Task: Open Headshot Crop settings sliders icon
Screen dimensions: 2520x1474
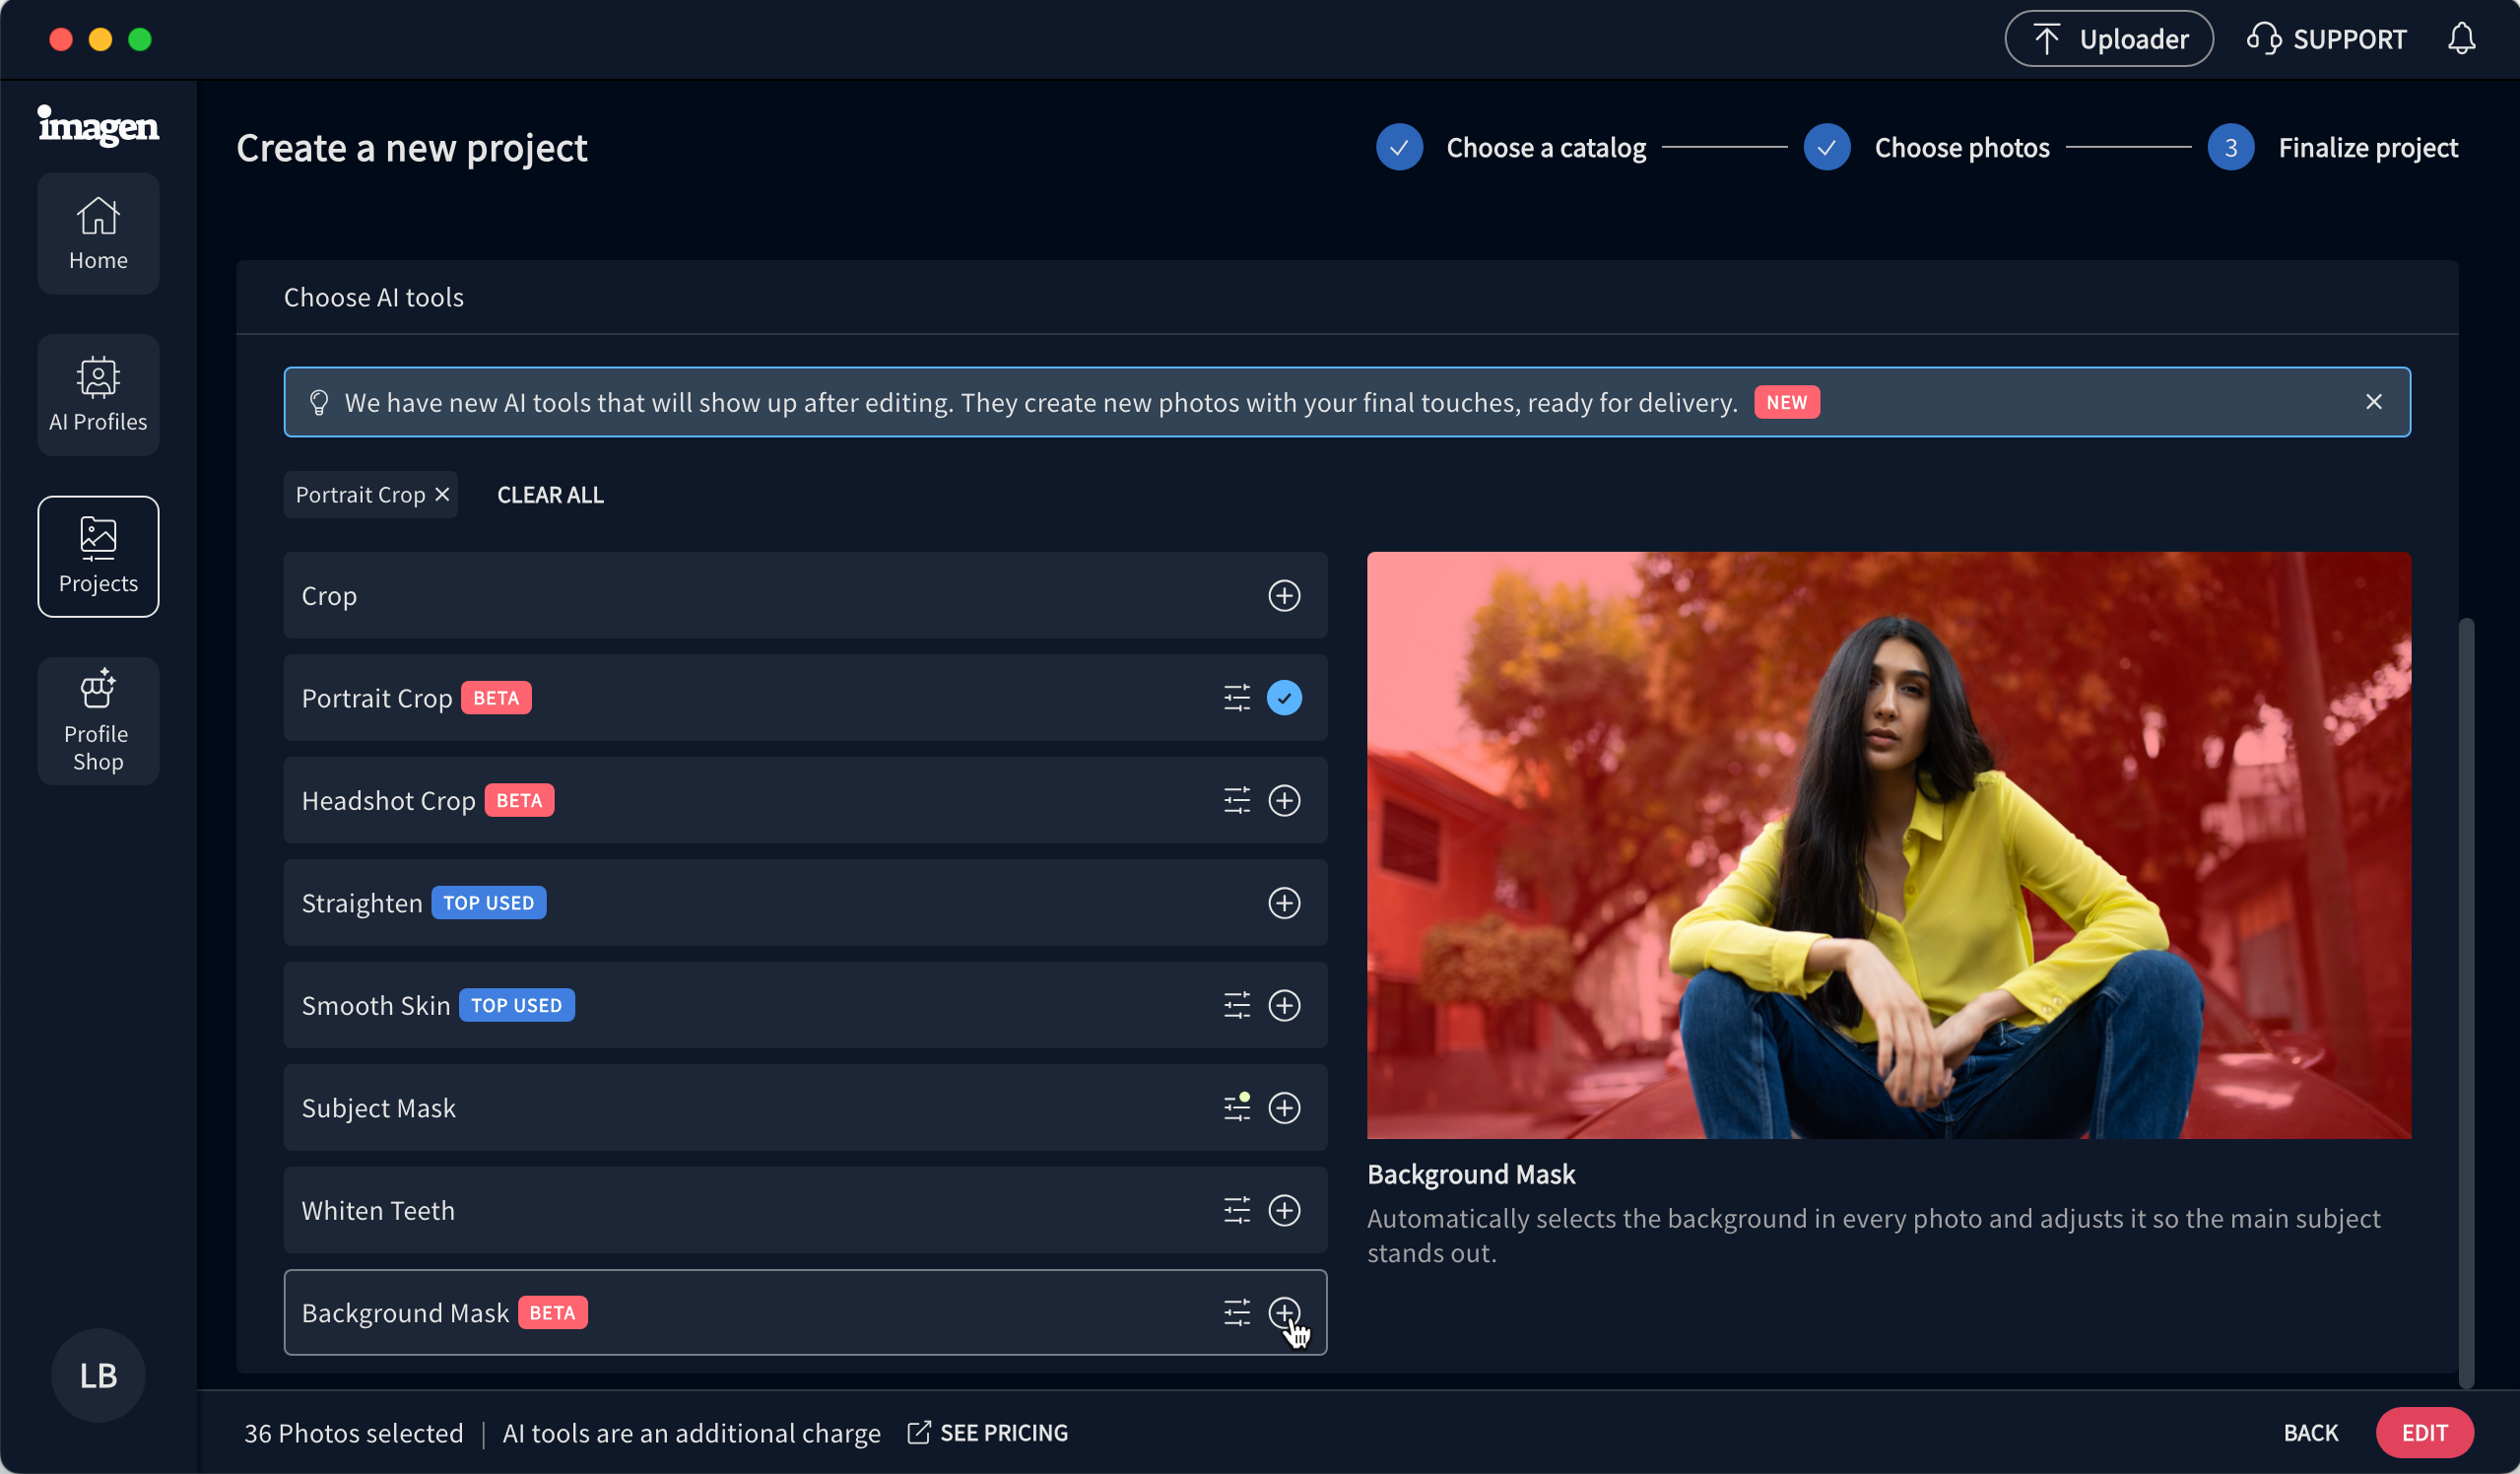Action: tap(1237, 801)
